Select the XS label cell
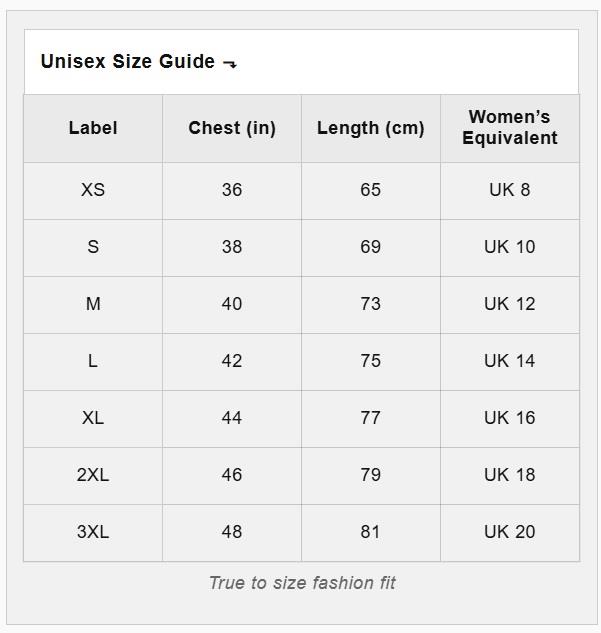 point(93,191)
